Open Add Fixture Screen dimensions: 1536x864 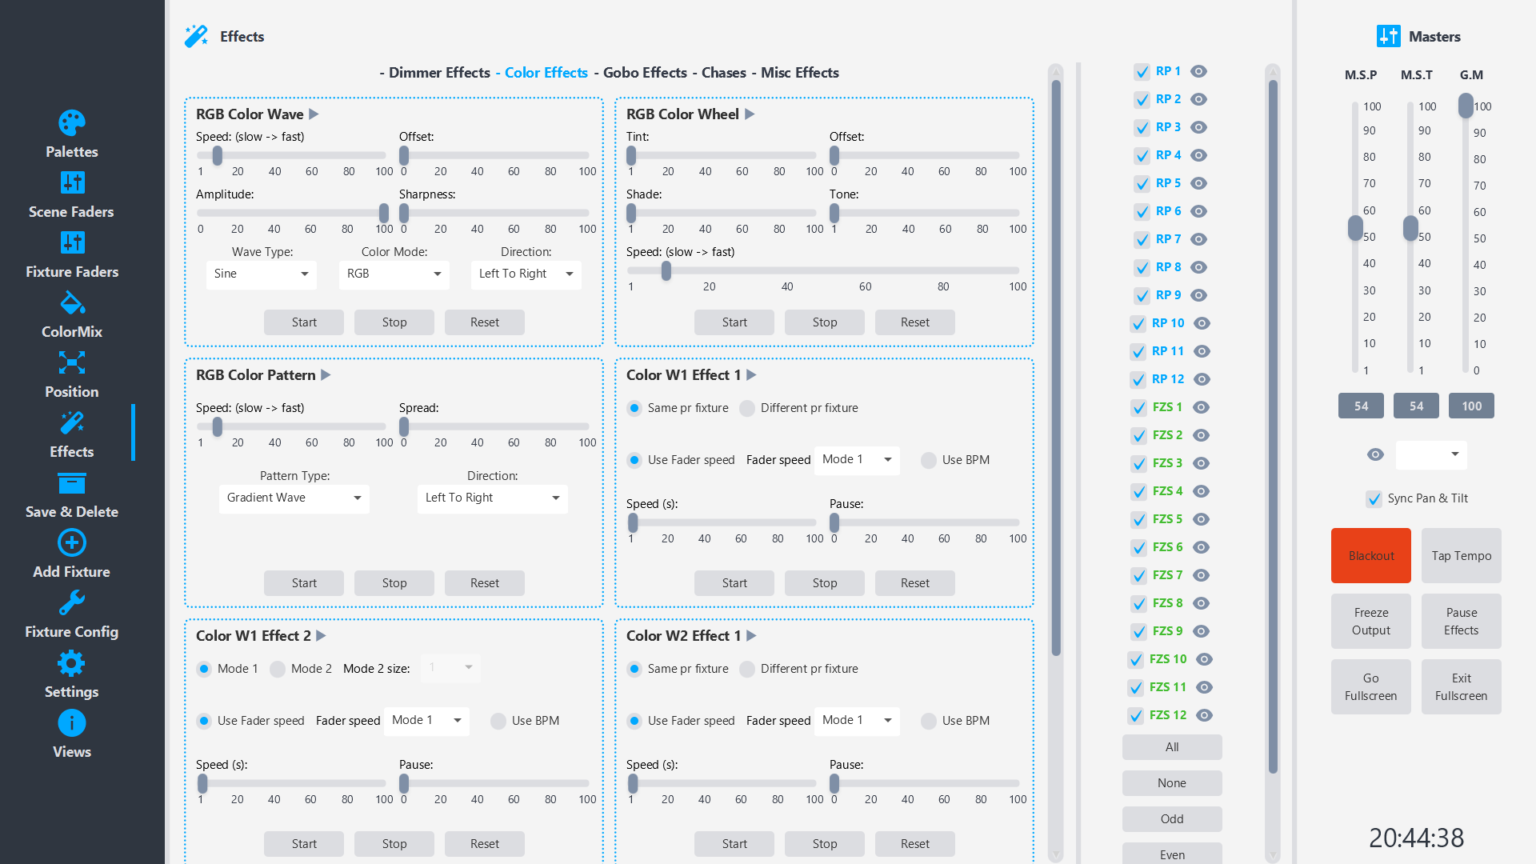(x=71, y=556)
